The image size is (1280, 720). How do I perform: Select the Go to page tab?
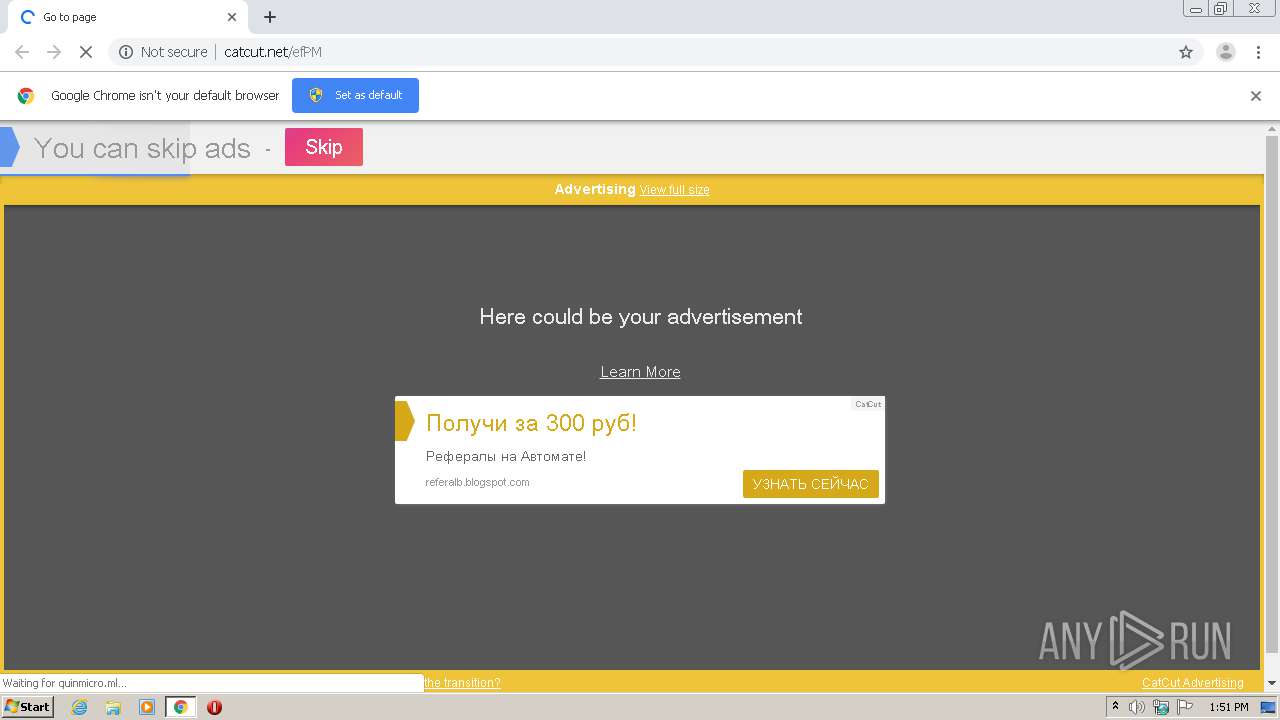128,18
